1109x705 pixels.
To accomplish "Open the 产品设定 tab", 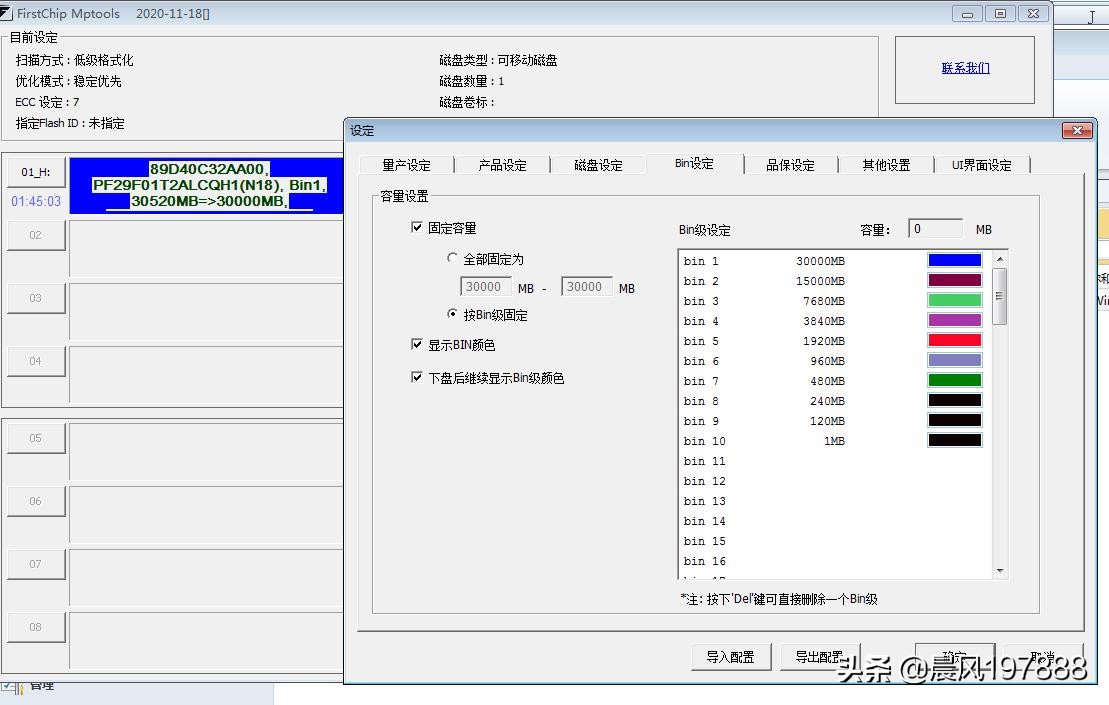I will coord(502,165).
